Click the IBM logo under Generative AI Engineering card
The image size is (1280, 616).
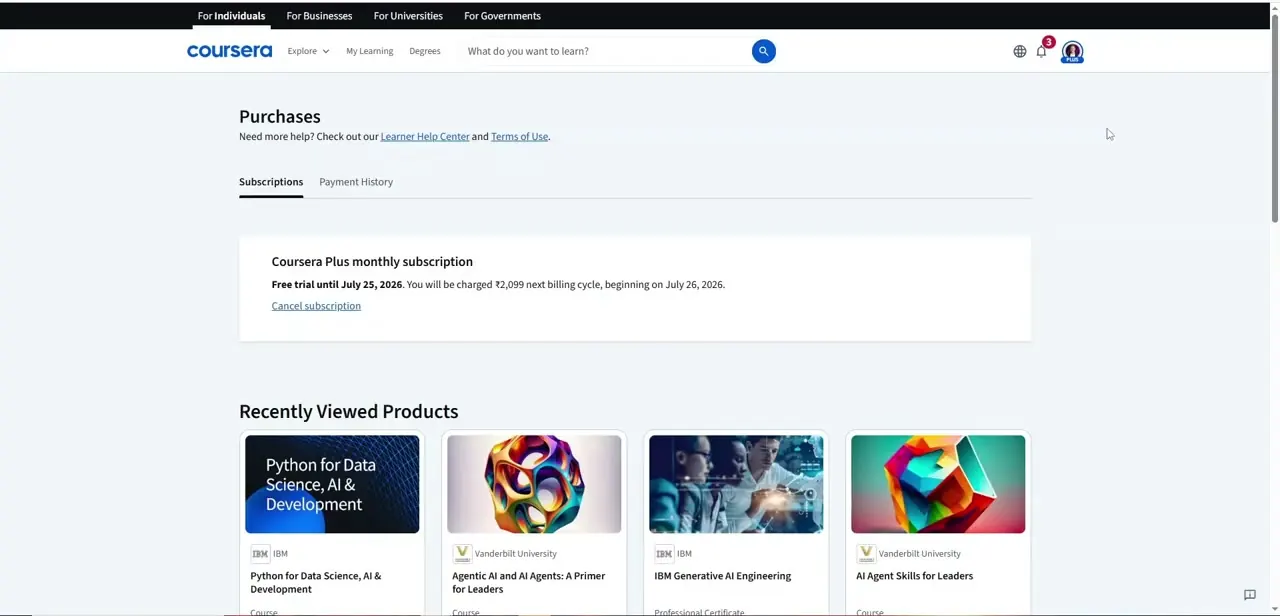(664, 553)
